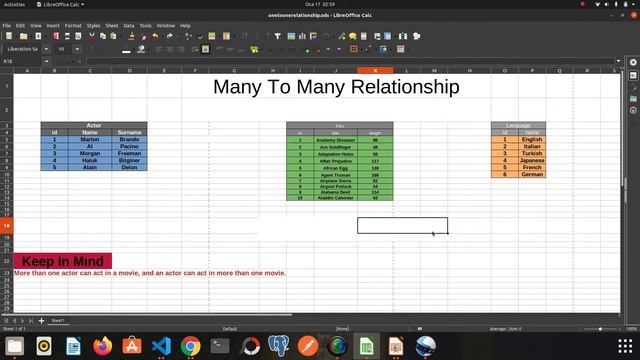Add a new sheet with plus button
Screen dimensions: 640x360
pos(41,321)
